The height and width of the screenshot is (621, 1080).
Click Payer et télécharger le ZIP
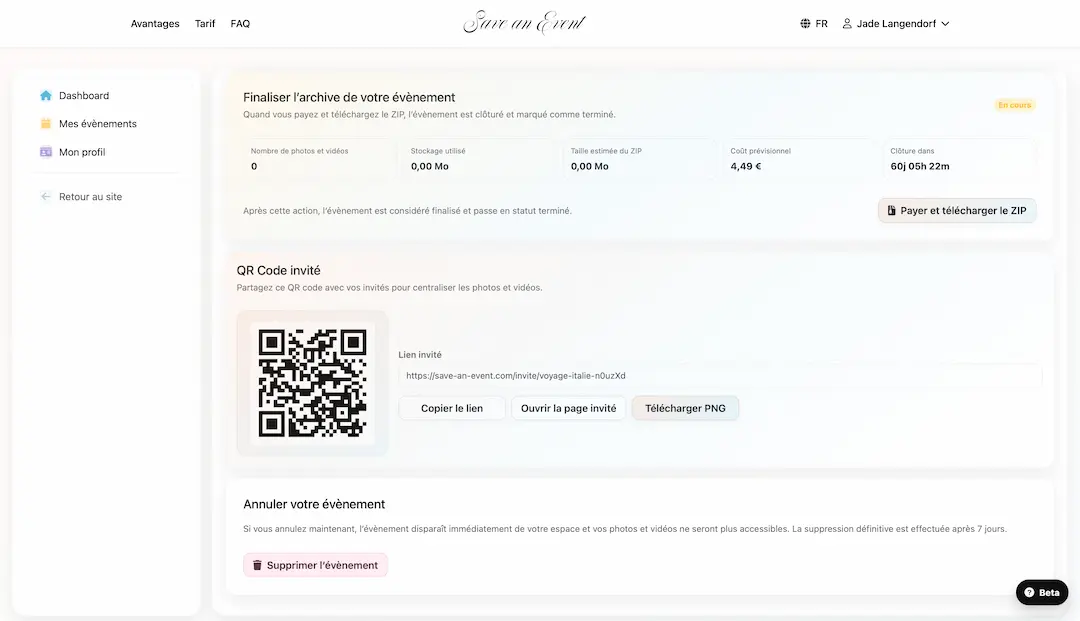pos(956,210)
